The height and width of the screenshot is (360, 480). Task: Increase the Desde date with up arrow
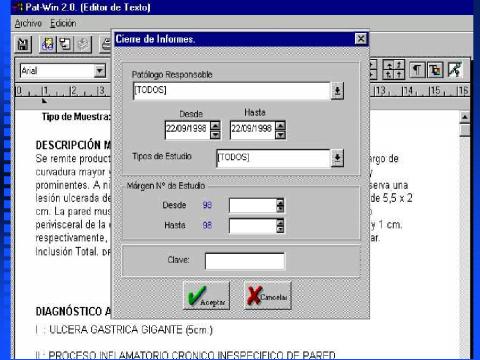click(215, 126)
